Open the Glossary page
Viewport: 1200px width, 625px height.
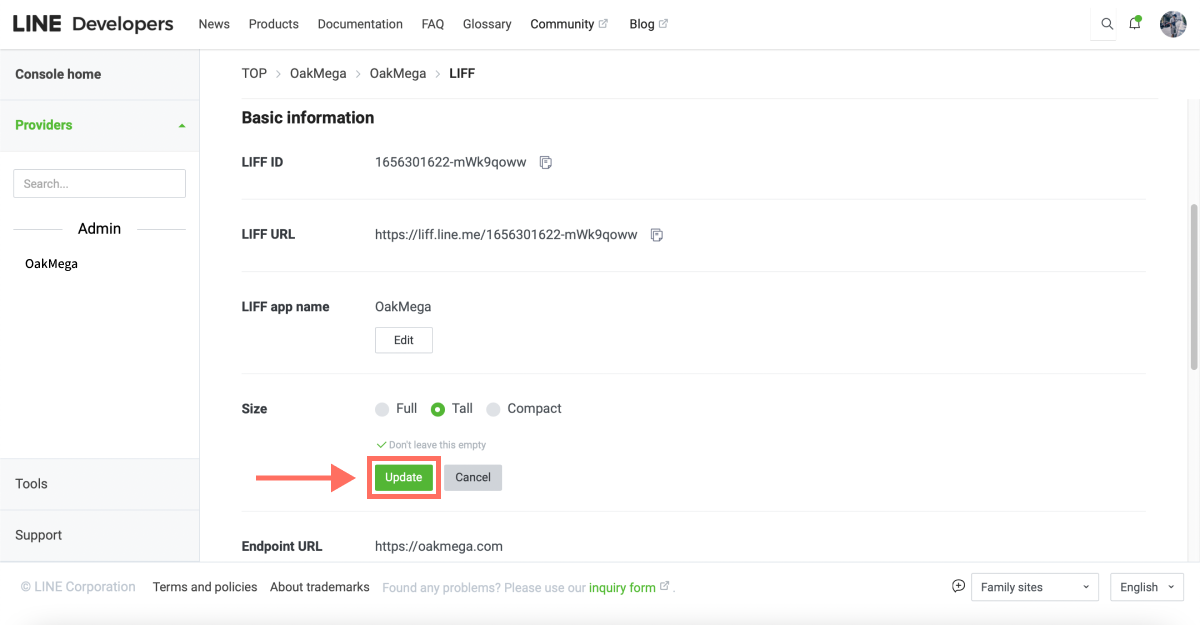click(x=487, y=24)
